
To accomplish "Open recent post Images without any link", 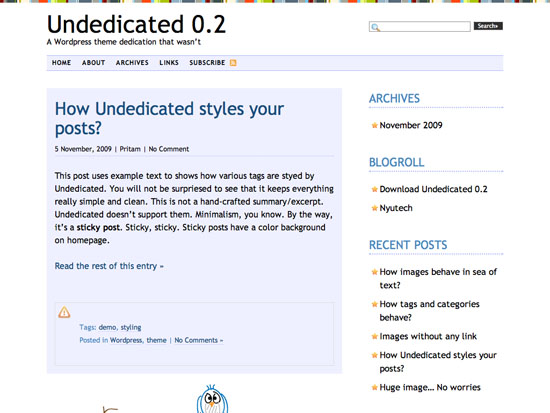I will click(428, 337).
